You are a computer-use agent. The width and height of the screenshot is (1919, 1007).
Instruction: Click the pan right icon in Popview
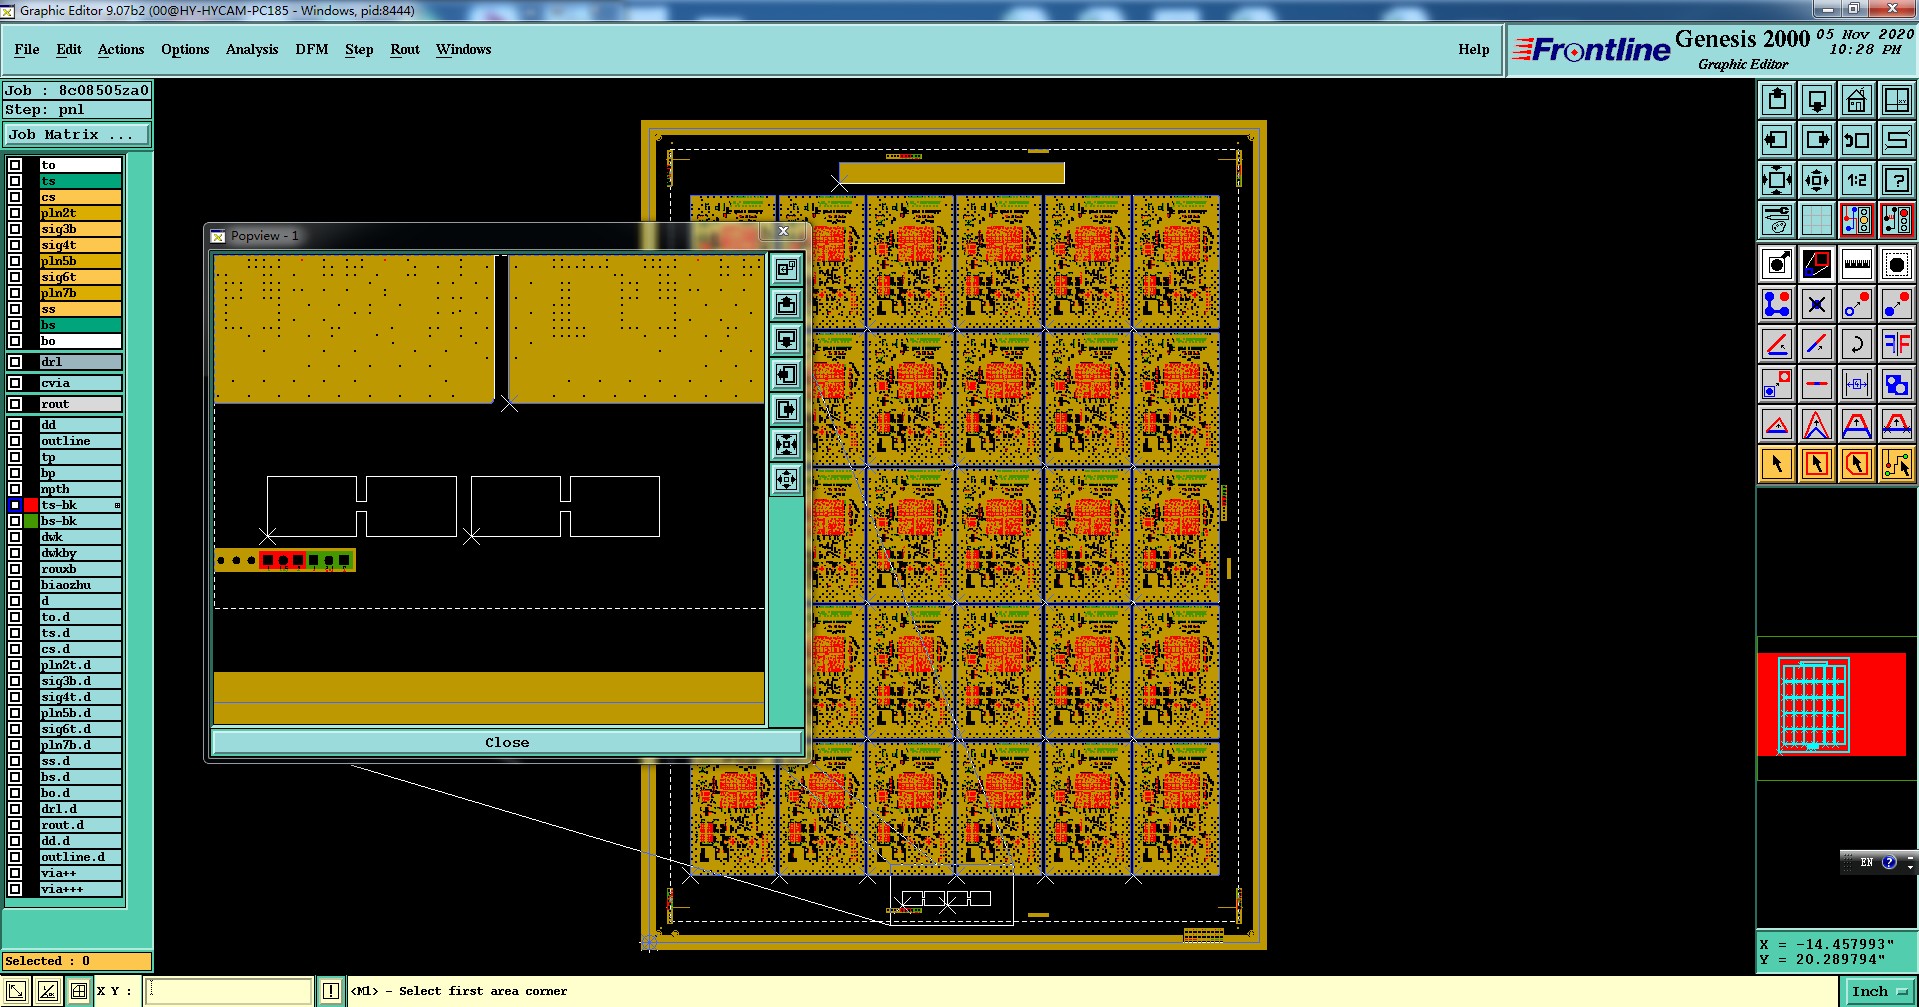pos(787,409)
